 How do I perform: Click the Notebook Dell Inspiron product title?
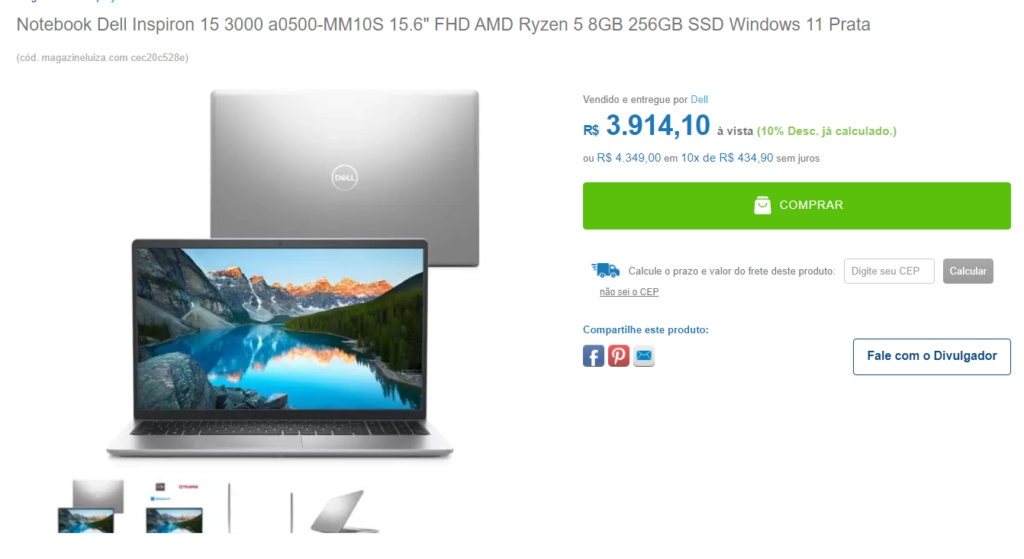443,25
